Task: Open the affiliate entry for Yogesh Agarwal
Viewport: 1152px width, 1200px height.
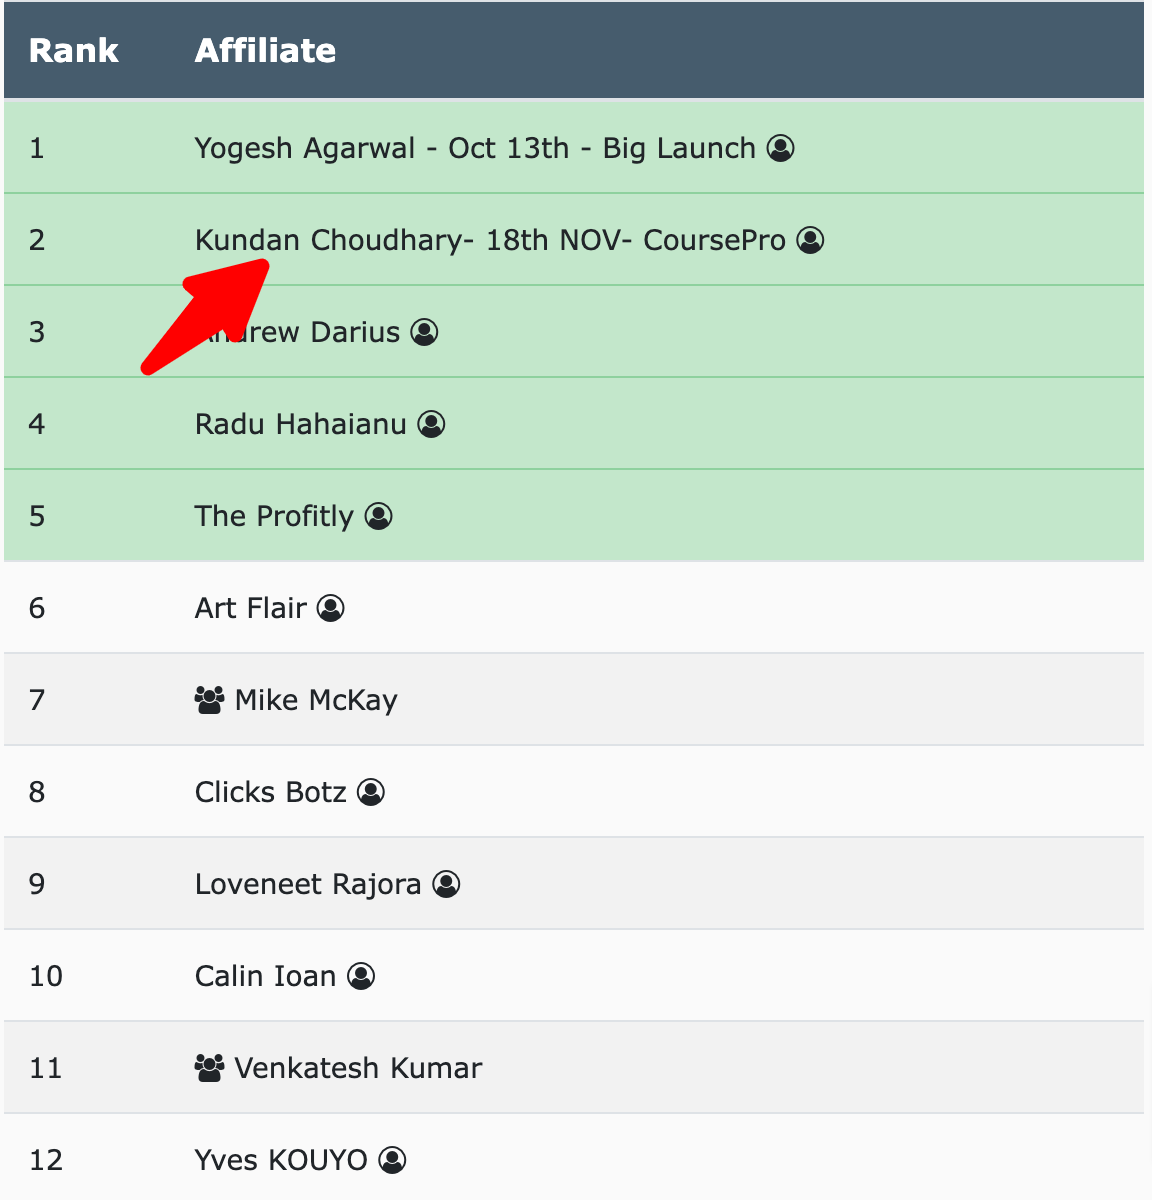Action: [475, 148]
